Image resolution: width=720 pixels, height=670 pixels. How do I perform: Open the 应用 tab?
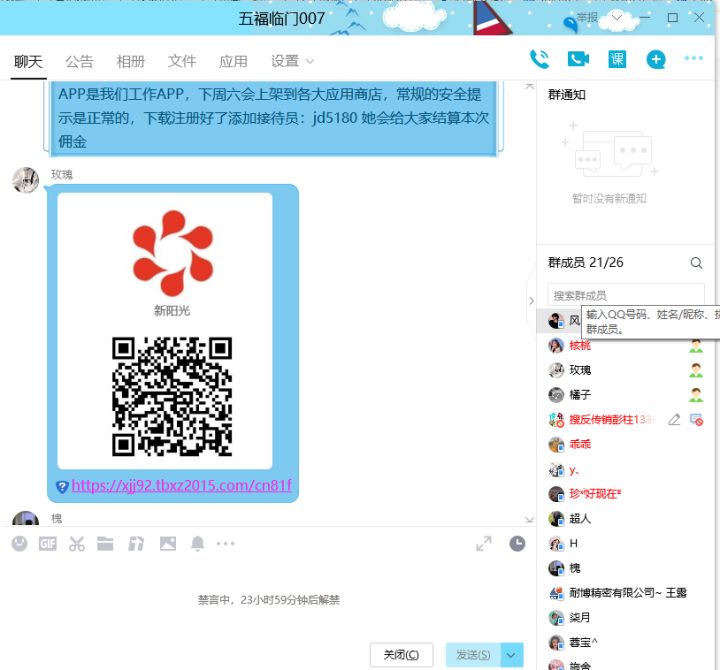[x=233, y=61]
